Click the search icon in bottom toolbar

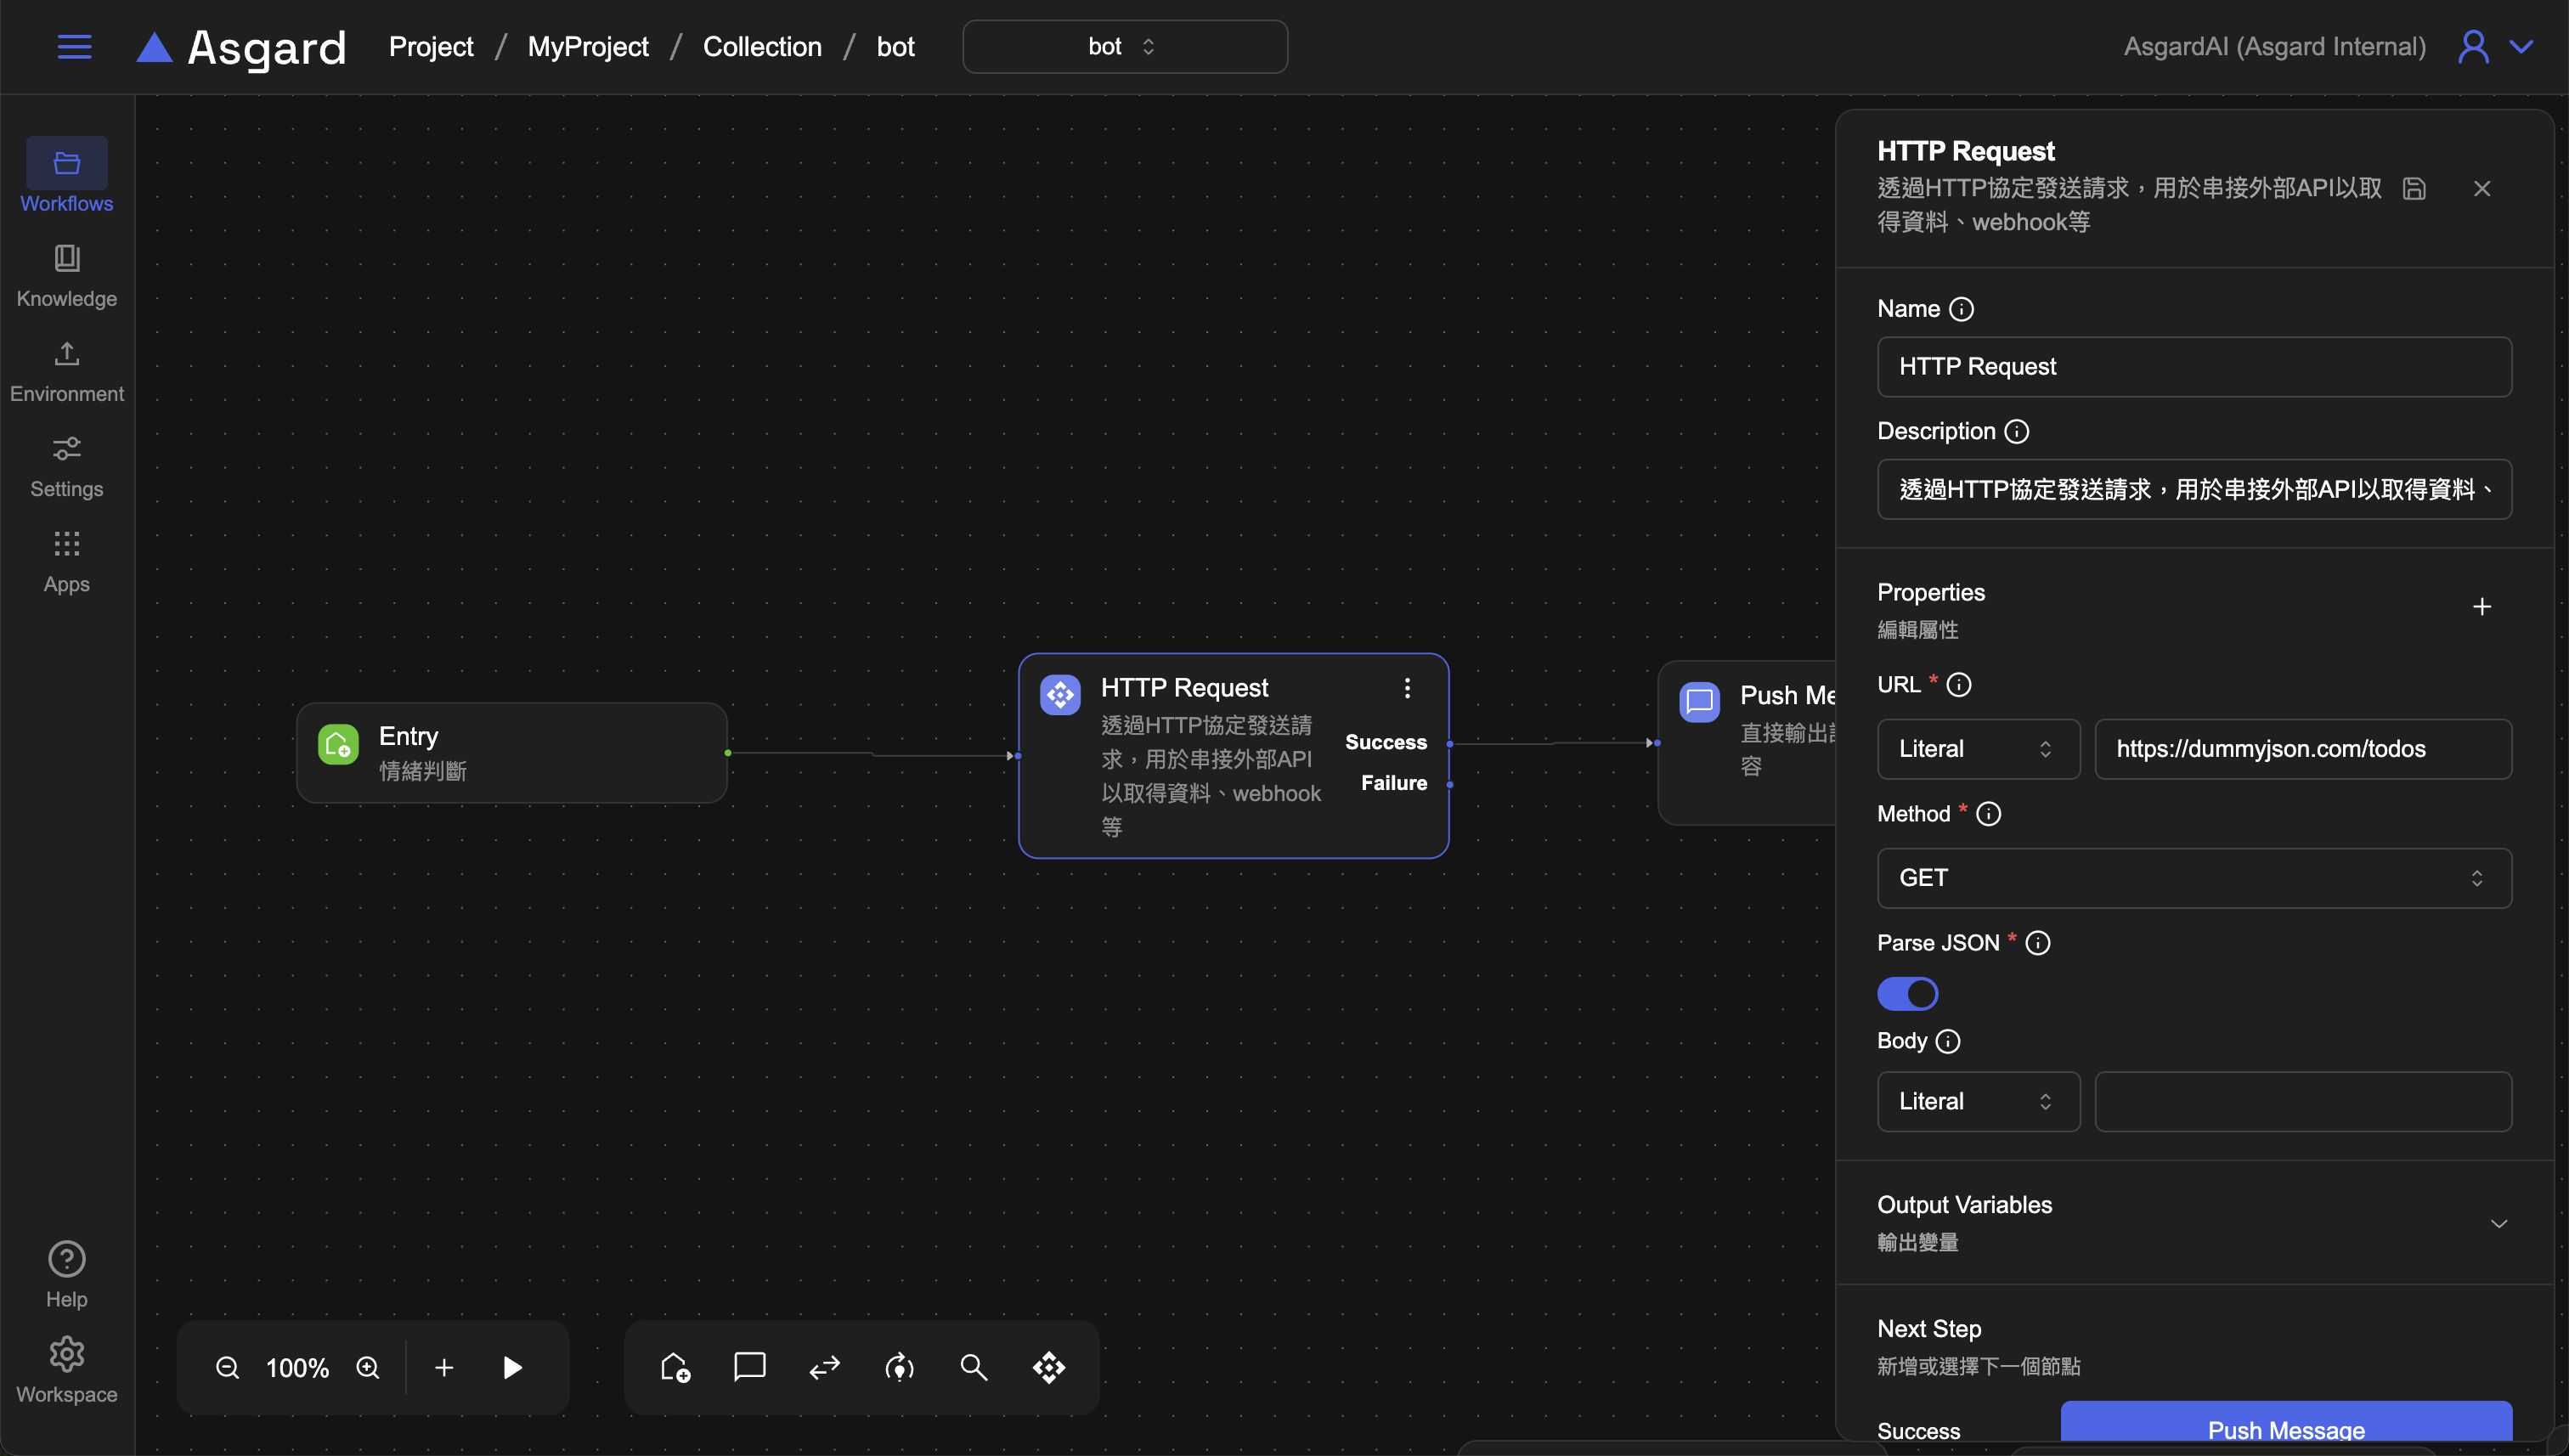tap(973, 1367)
